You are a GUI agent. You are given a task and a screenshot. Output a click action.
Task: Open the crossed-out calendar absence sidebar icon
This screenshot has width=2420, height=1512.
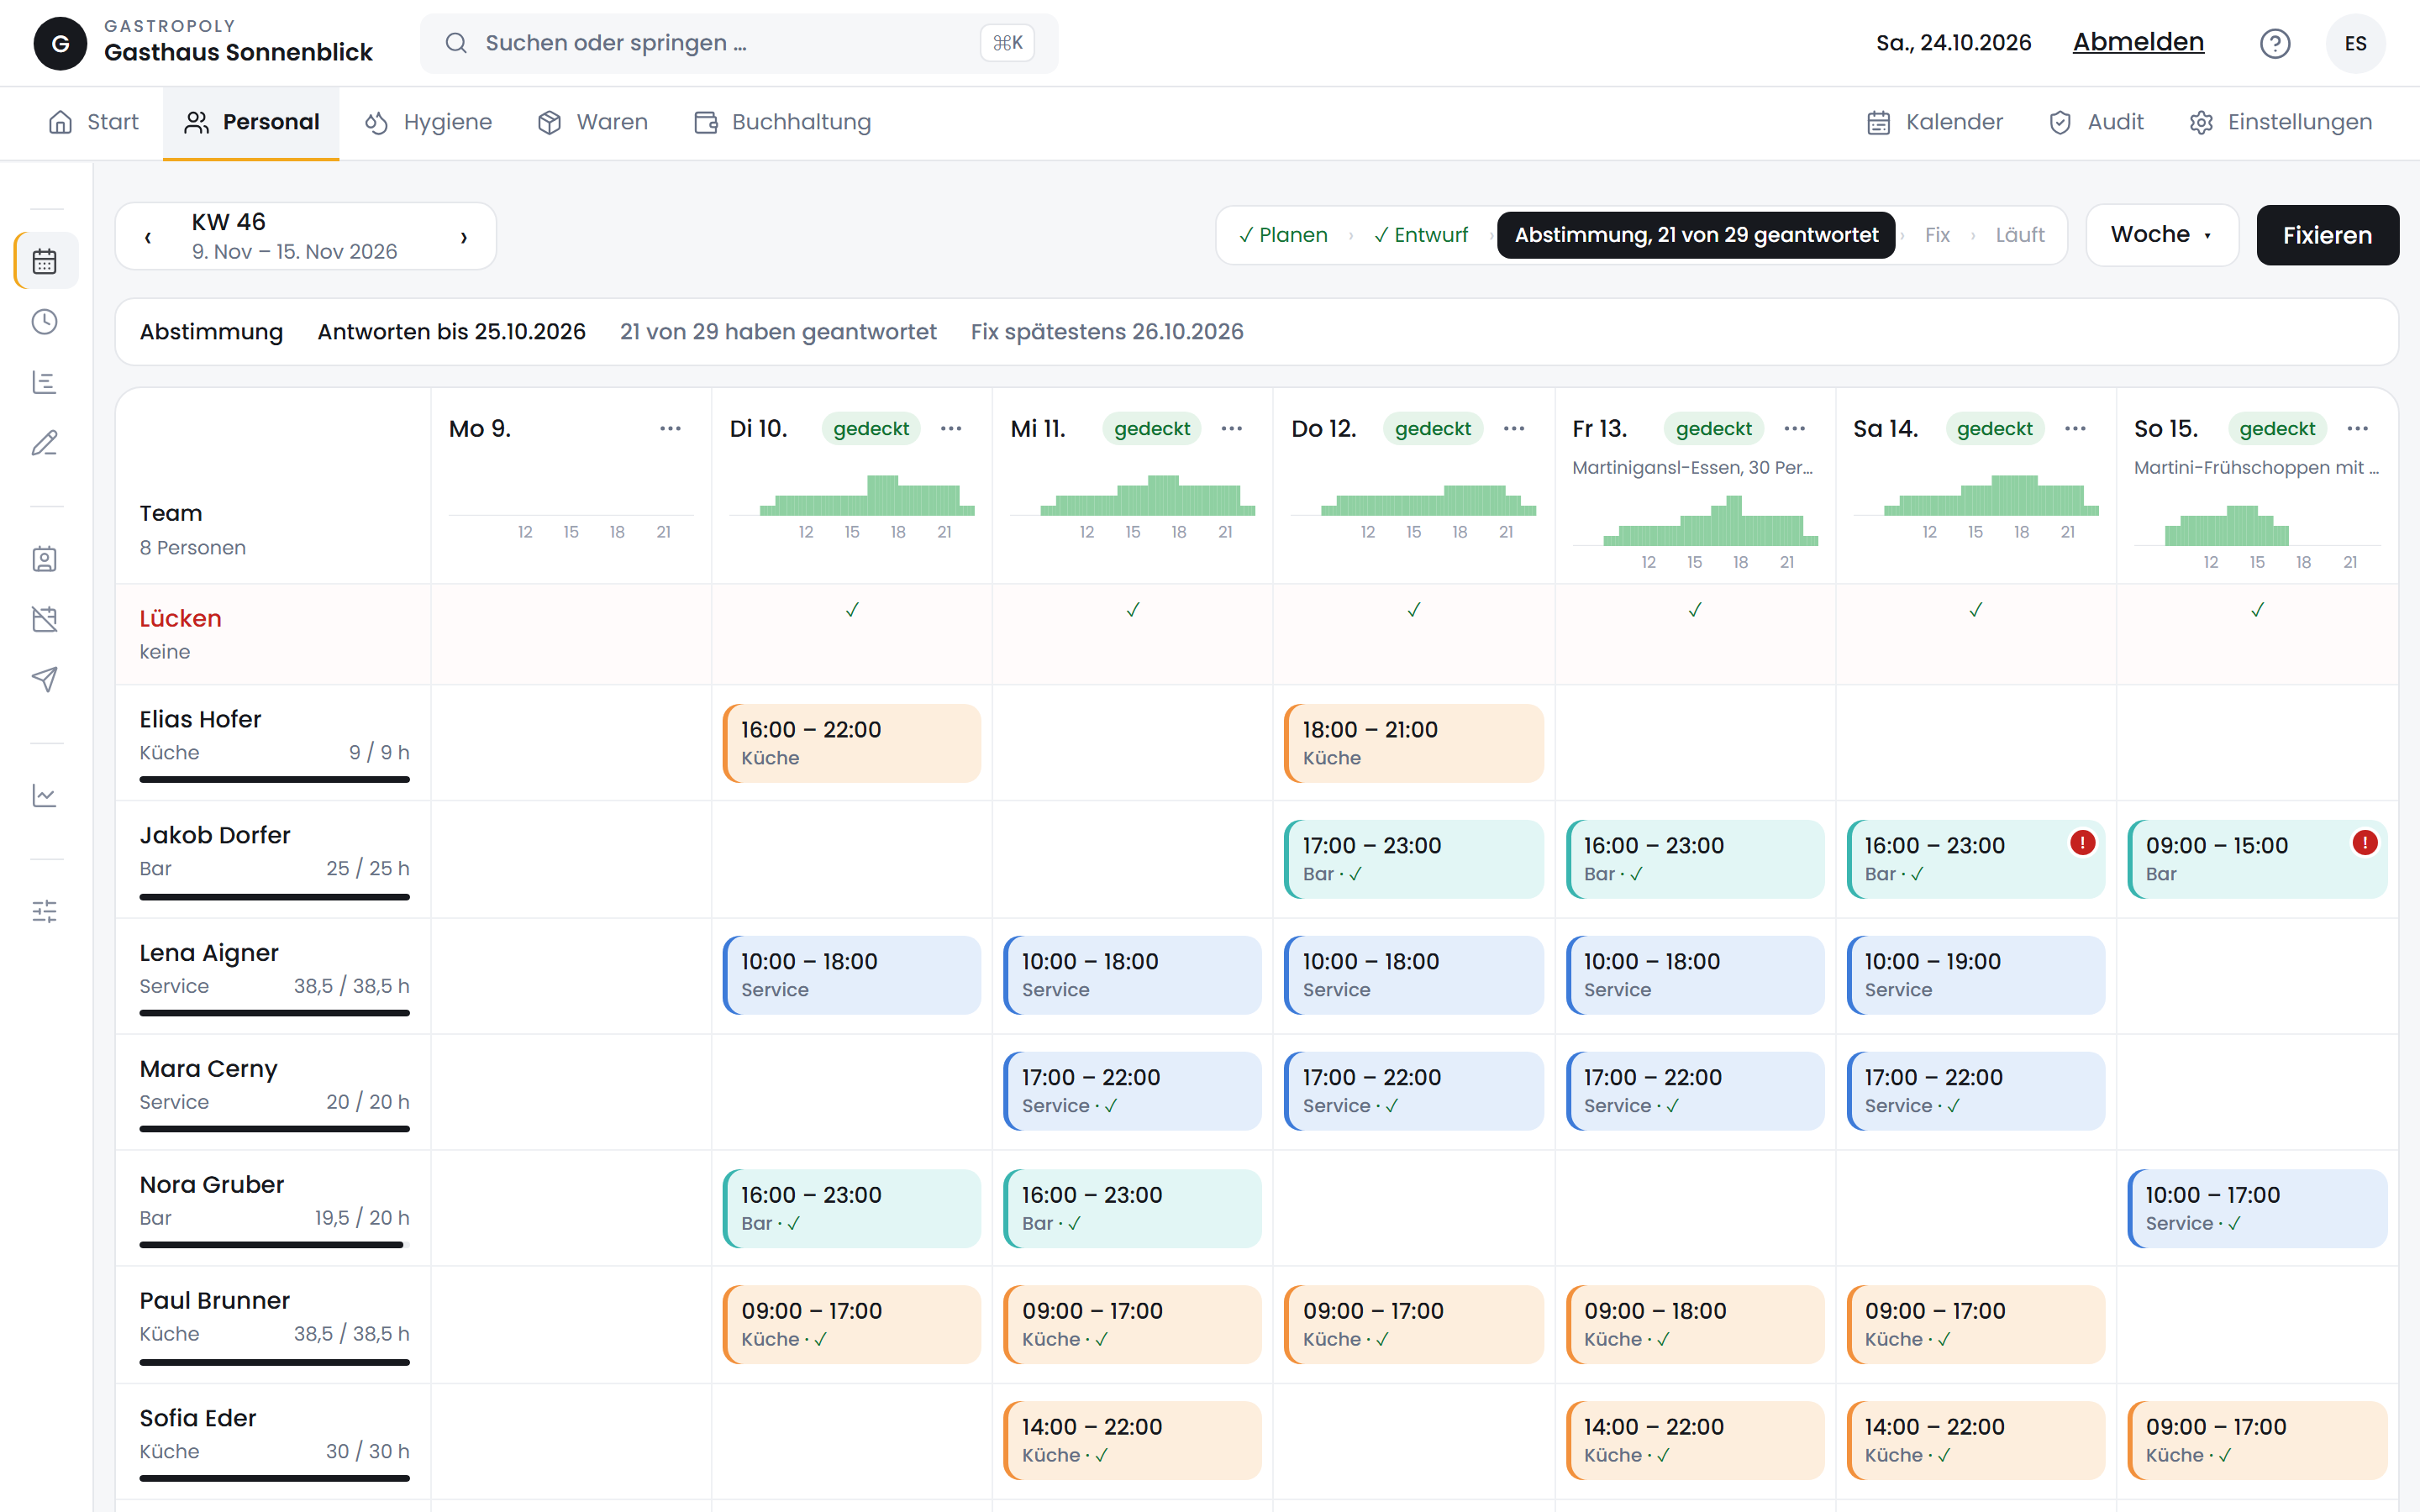45,619
